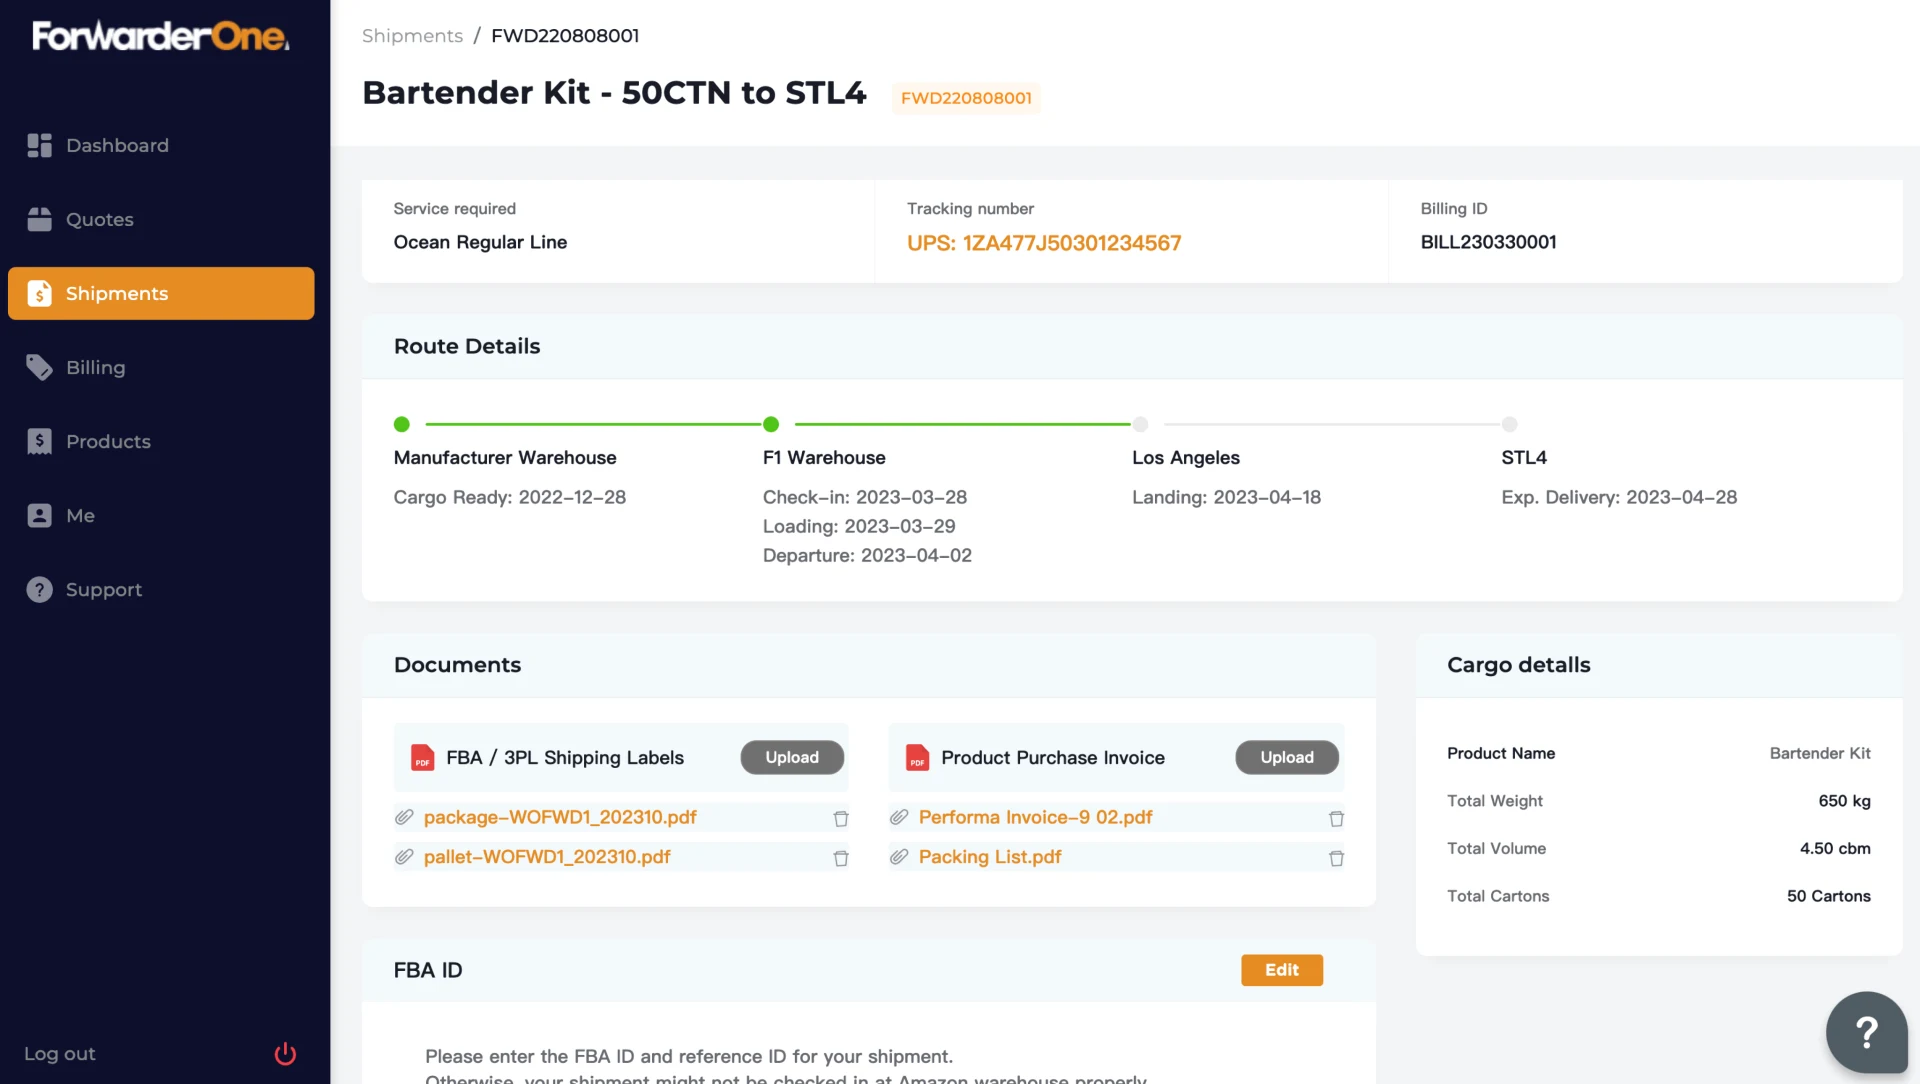This screenshot has width=1920, height=1084.
Task: Edit the FBA ID section
Action: pos(1282,970)
